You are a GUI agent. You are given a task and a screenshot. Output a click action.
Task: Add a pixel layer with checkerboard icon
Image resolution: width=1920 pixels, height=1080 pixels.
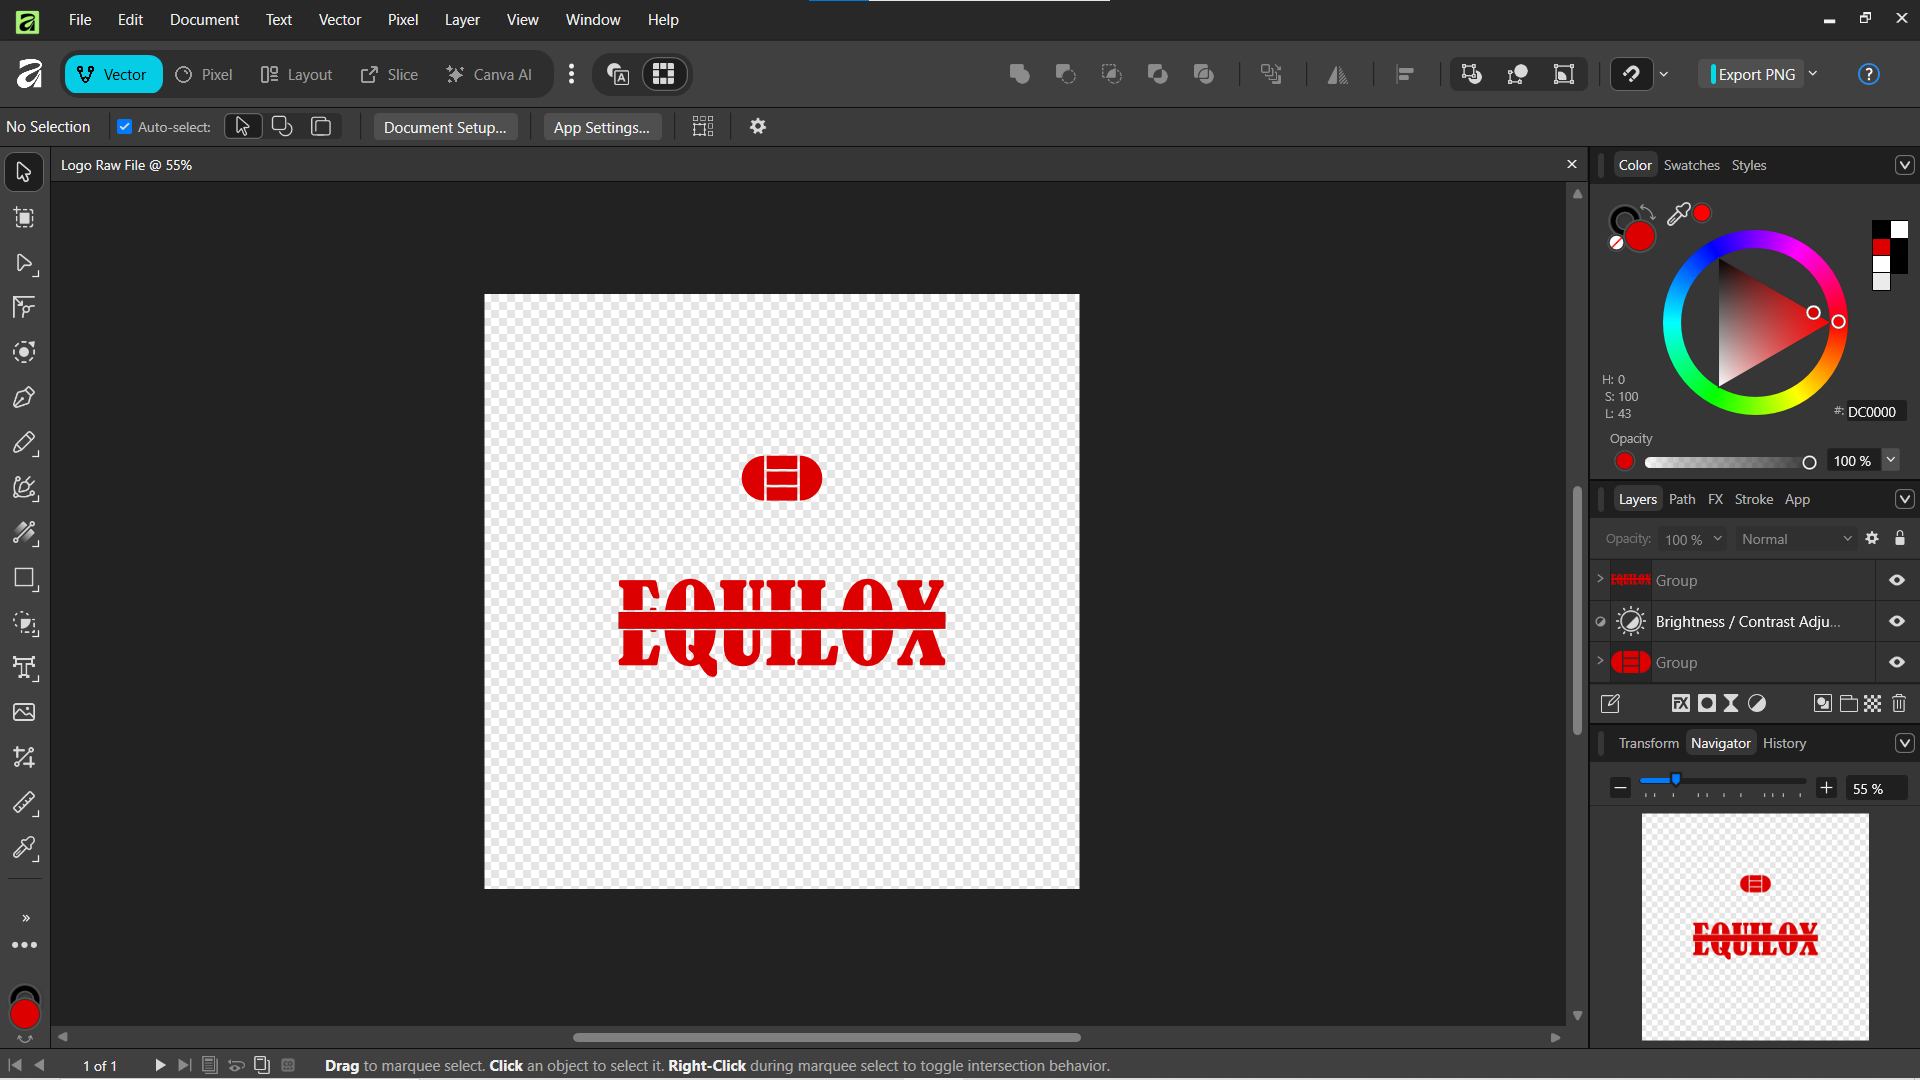click(x=1873, y=703)
